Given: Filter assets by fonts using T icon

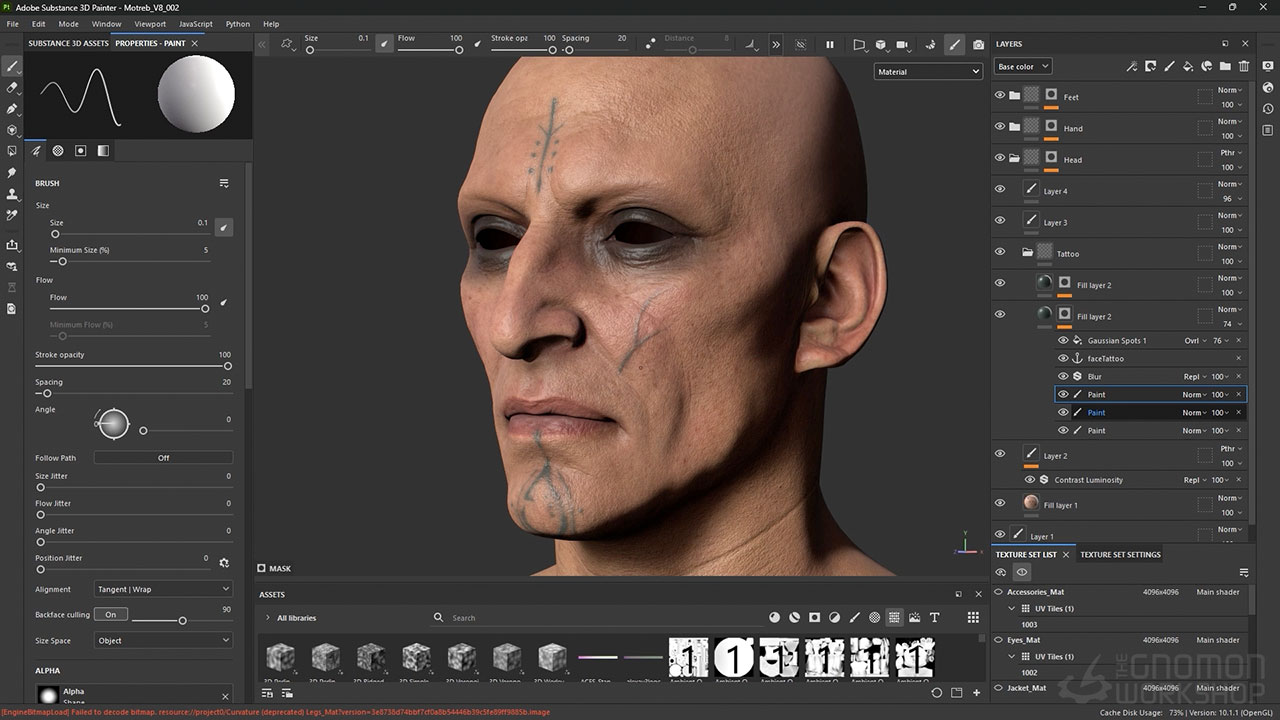Looking at the screenshot, I should pyautogui.click(x=934, y=618).
